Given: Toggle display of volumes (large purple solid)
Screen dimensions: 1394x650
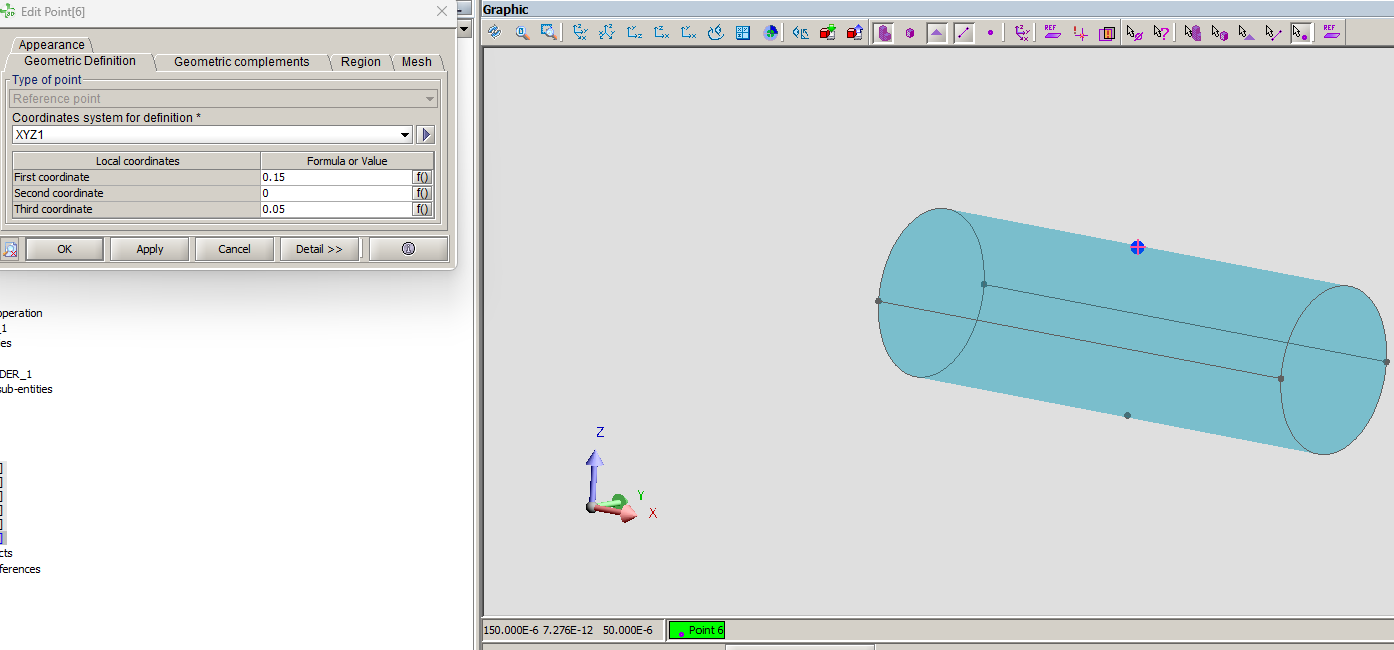Looking at the screenshot, I should (x=884, y=33).
